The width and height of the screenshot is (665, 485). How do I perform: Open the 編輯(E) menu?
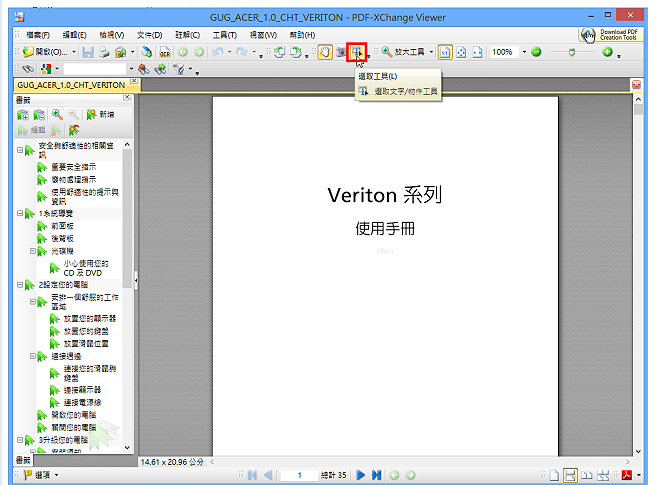pyautogui.click(x=75, y=35)
